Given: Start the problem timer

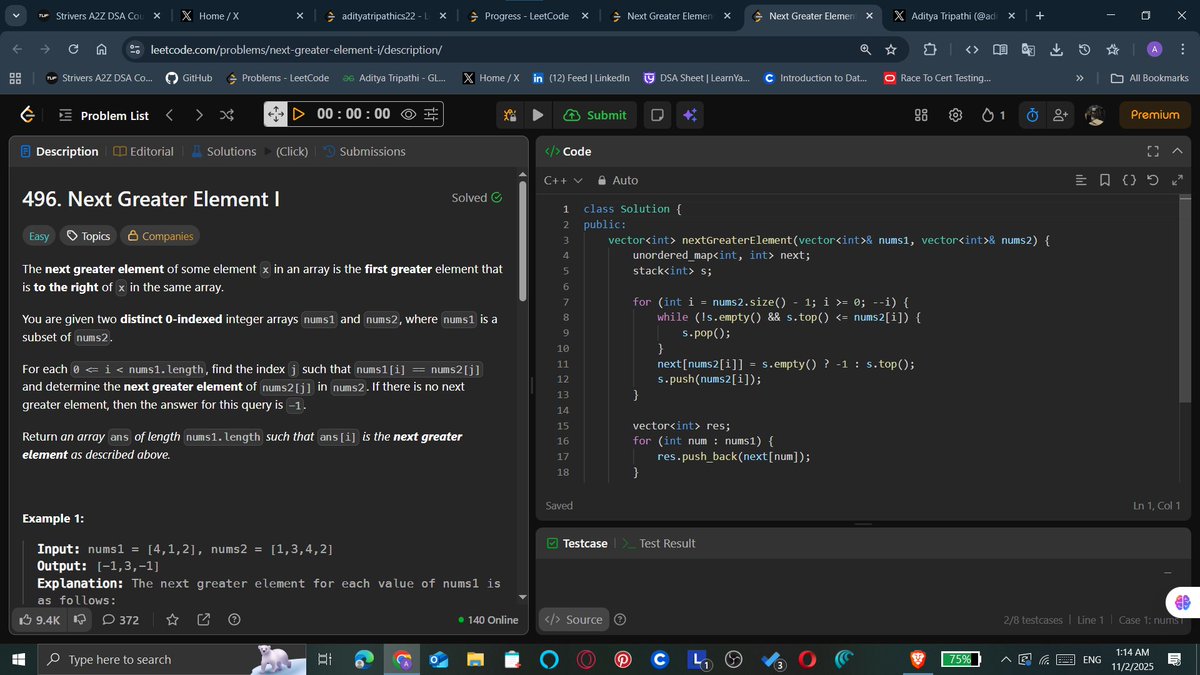Looking at the screenshot, I should 298,114.
